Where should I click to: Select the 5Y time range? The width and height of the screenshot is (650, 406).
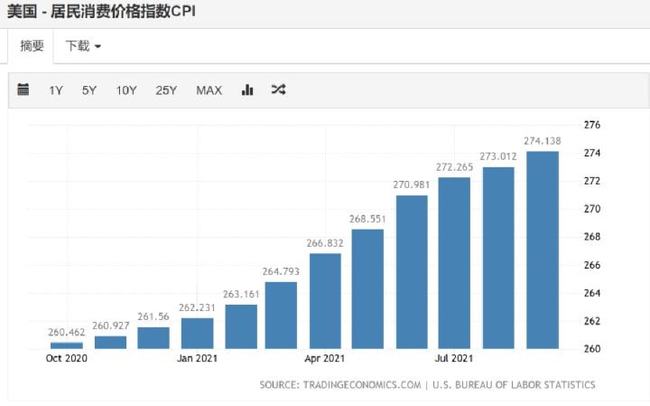(x=89, y=90)
